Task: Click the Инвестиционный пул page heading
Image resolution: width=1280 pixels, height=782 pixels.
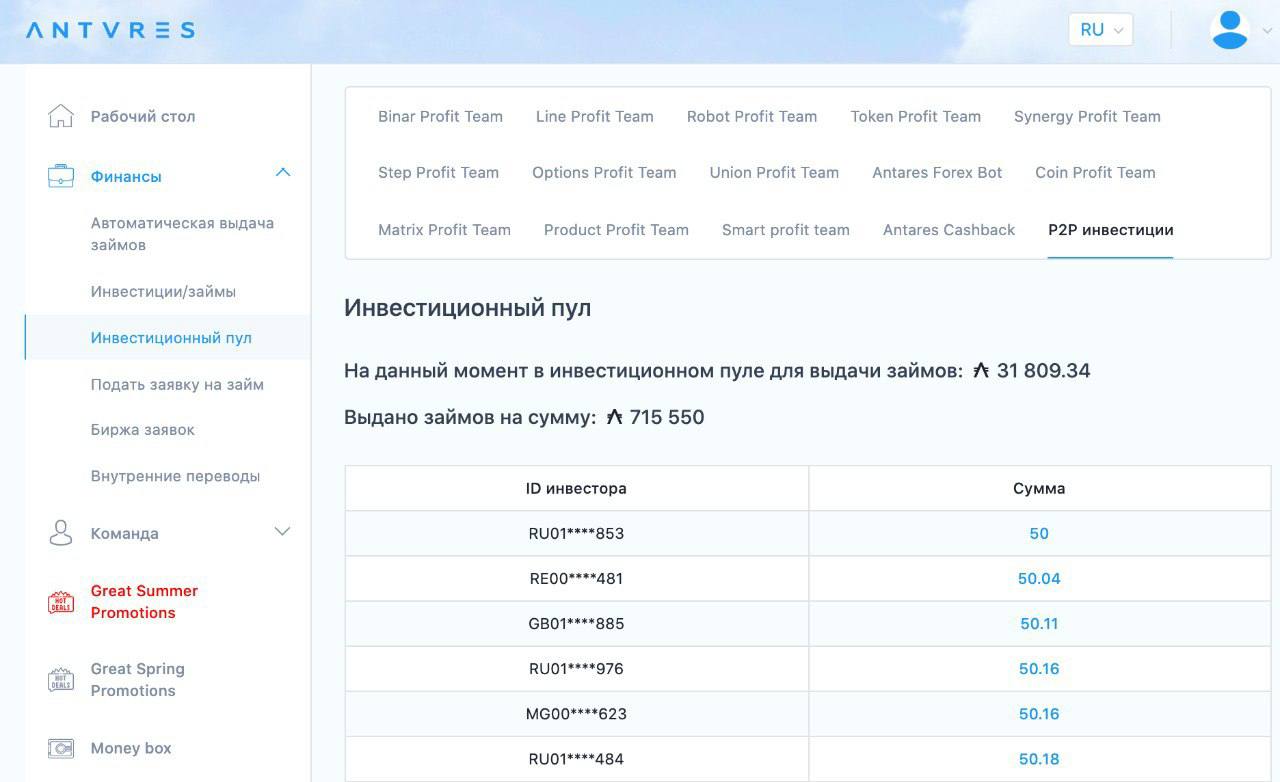Action: pyautogui.click(x=467, y=308)
